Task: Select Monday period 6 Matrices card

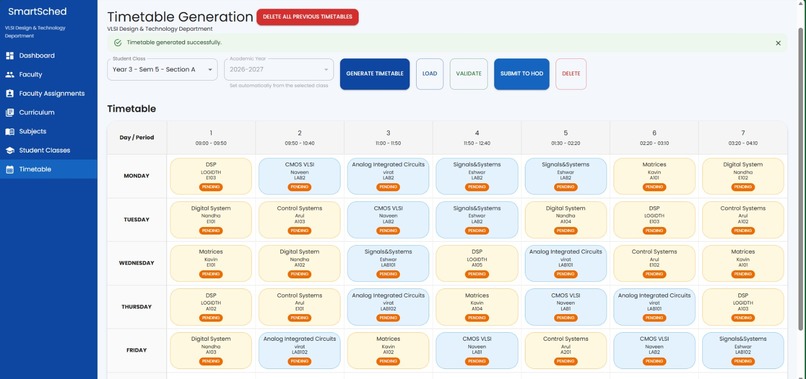Action: [x=654, y=176]
